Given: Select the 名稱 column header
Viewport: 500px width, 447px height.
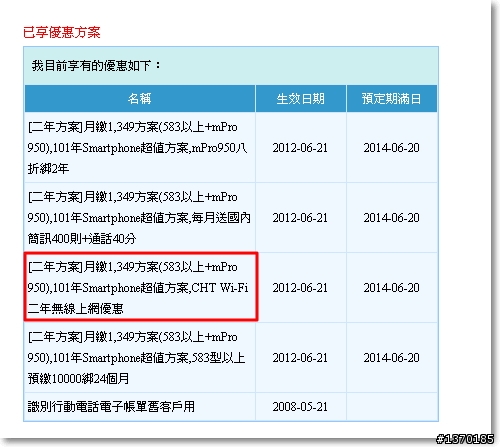Looking at the screenshot, I should point(140,99).
